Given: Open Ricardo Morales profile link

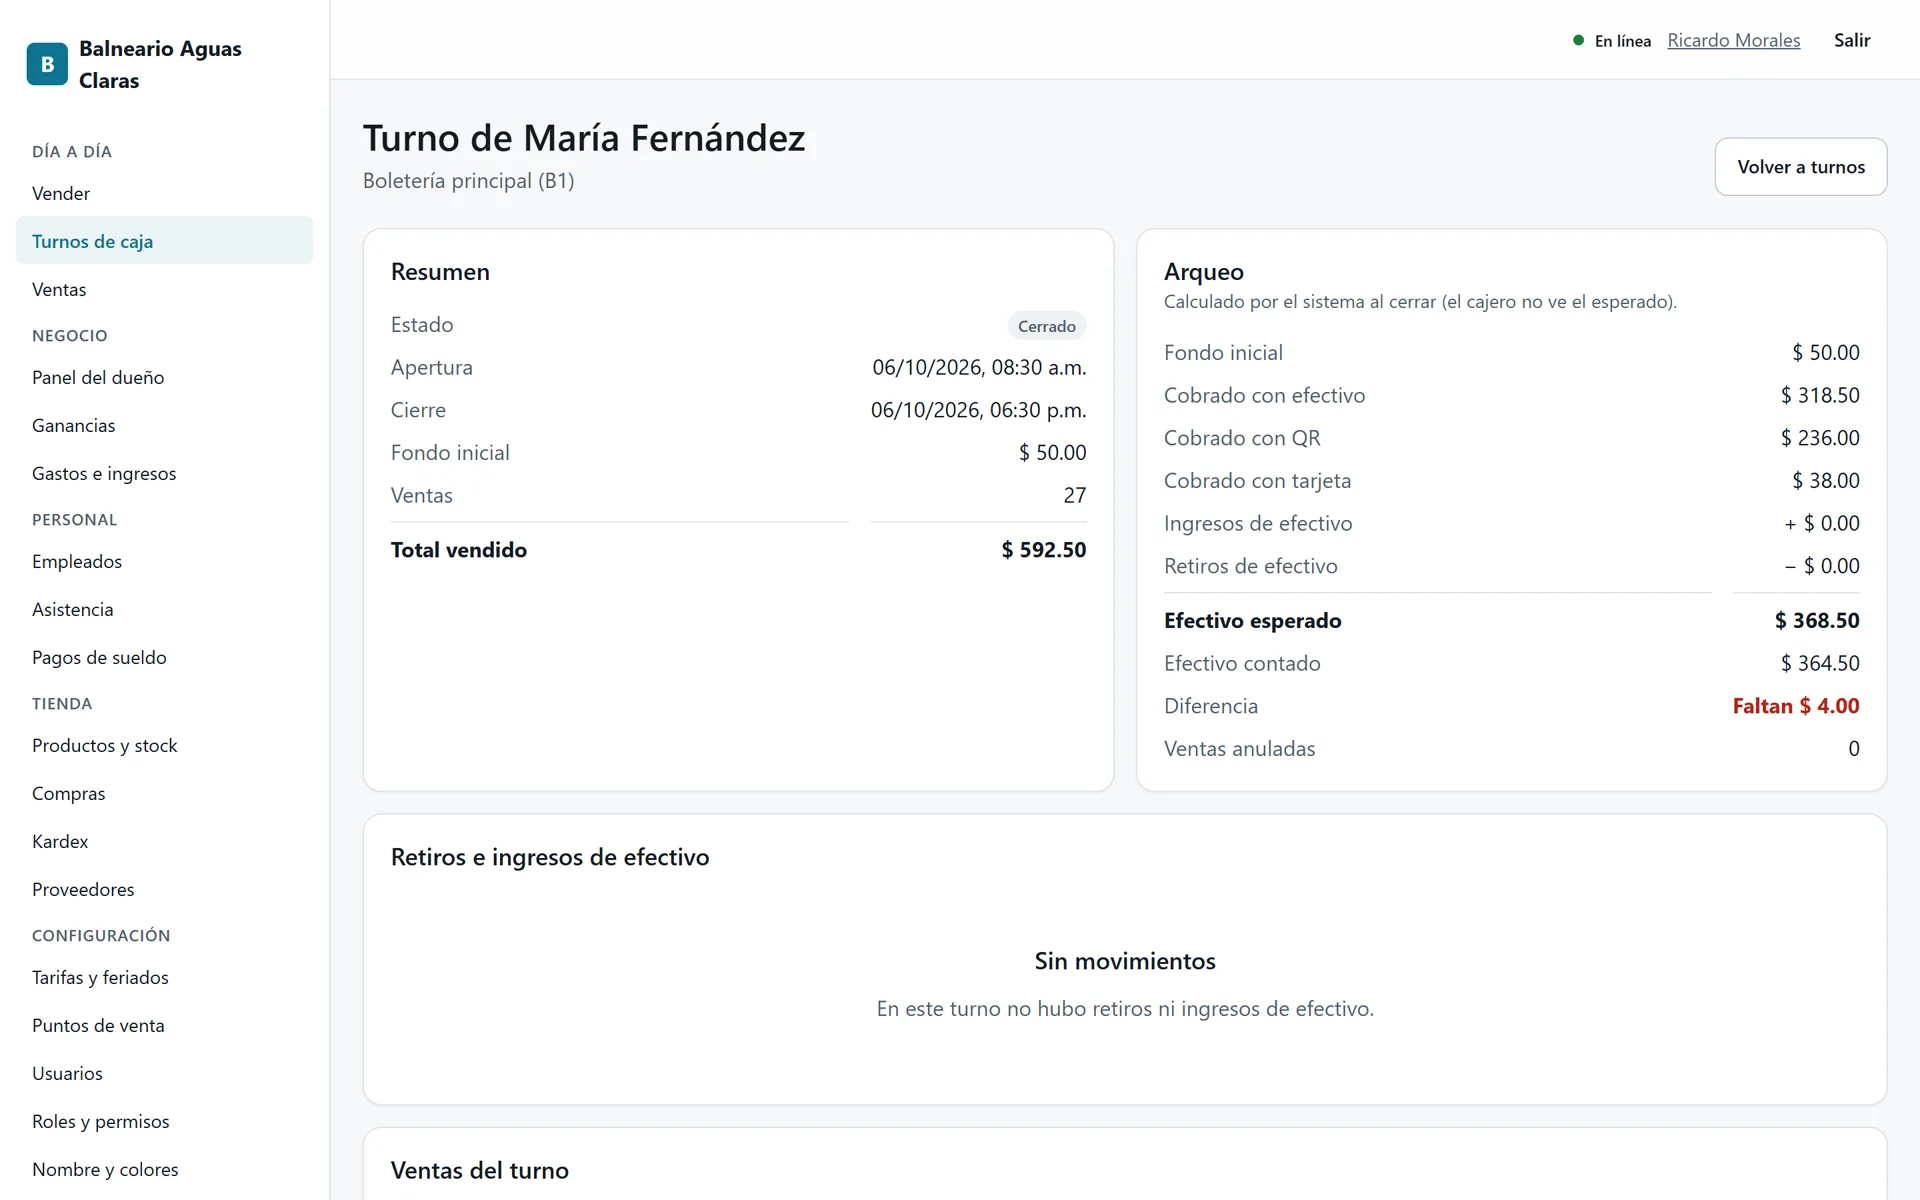Looking at the screenshot, I should (x=1733, y=40).
